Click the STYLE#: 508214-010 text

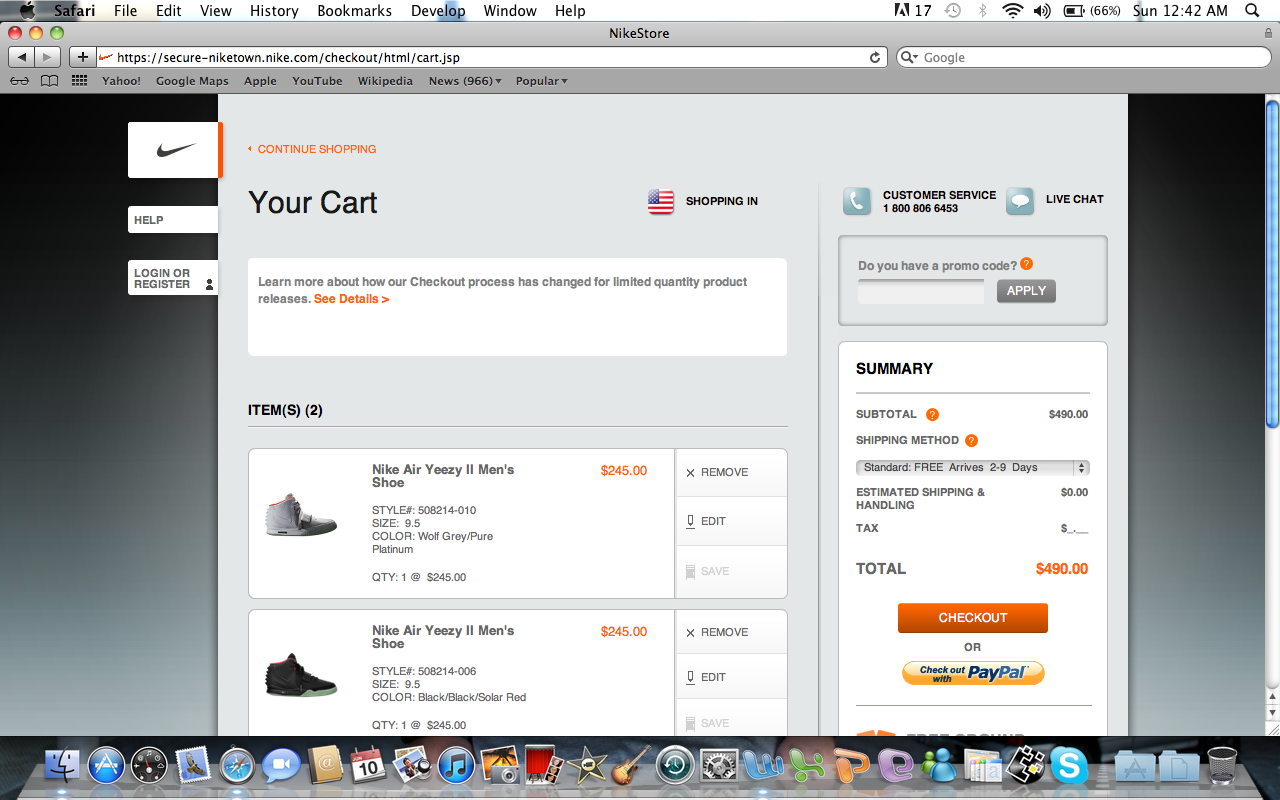point(424,510)
